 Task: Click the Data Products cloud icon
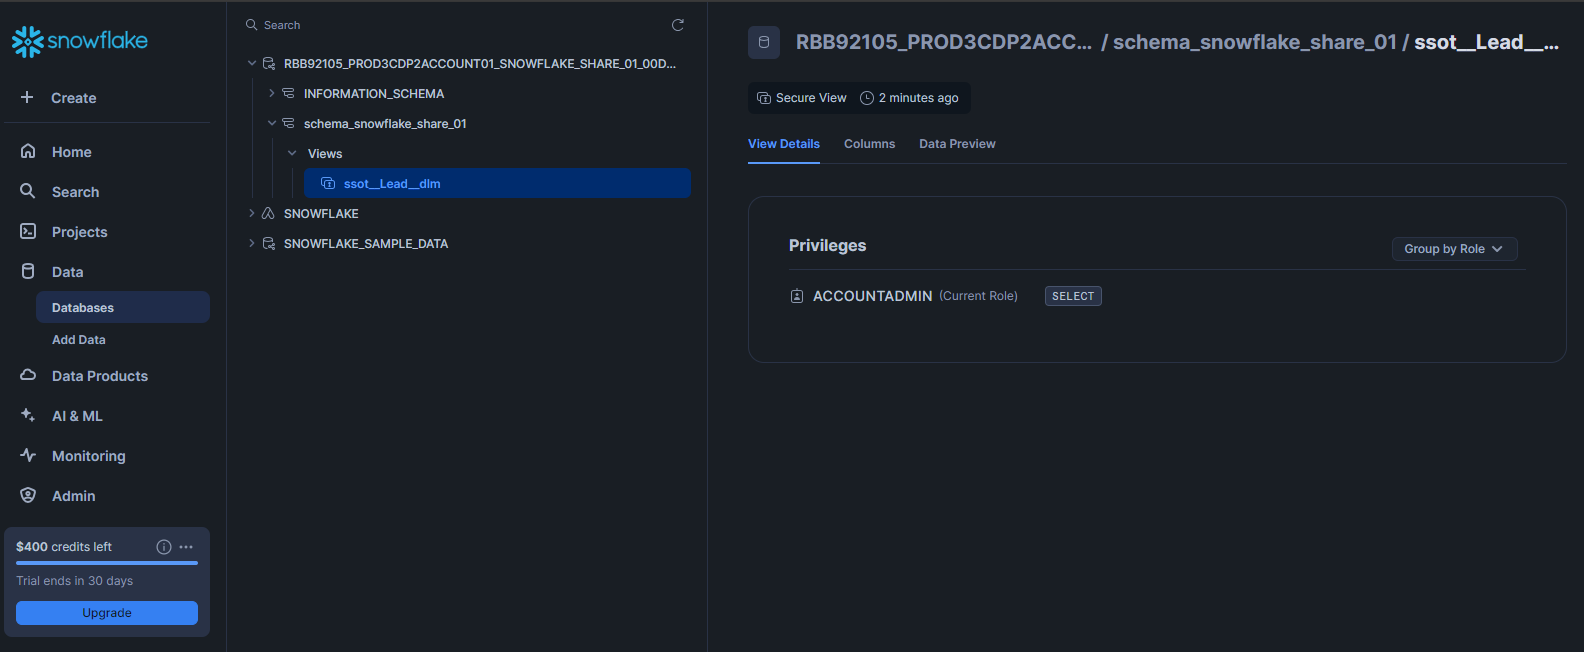tap(28, 375)
